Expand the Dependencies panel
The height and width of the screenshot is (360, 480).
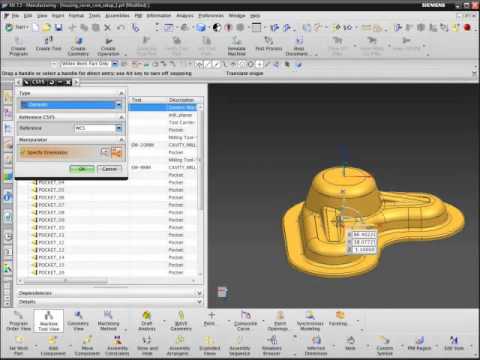[x=110, y=293]
